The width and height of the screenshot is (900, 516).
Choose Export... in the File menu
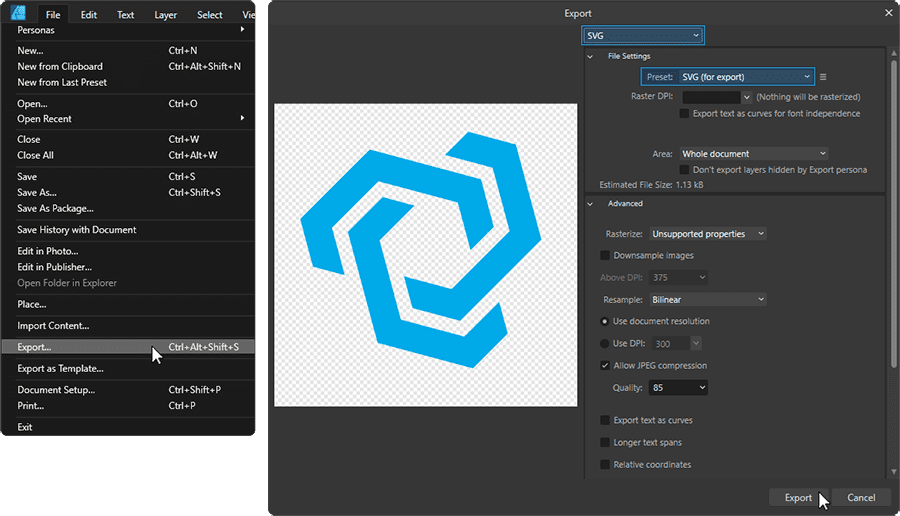pos(128,347)
